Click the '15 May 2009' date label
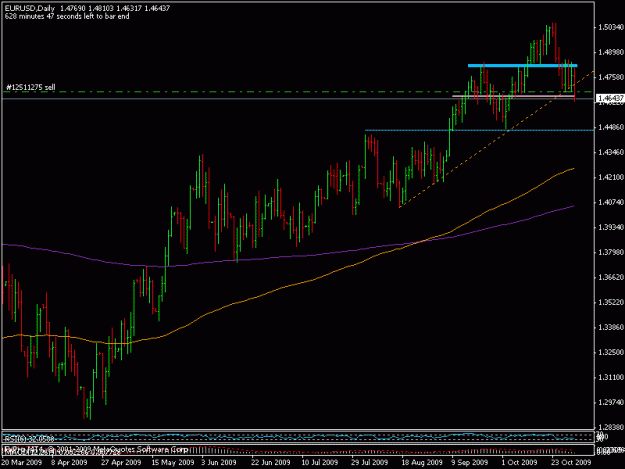Viewport: 625px width, 469px height. pyautogui.click(x=173, y=462)
